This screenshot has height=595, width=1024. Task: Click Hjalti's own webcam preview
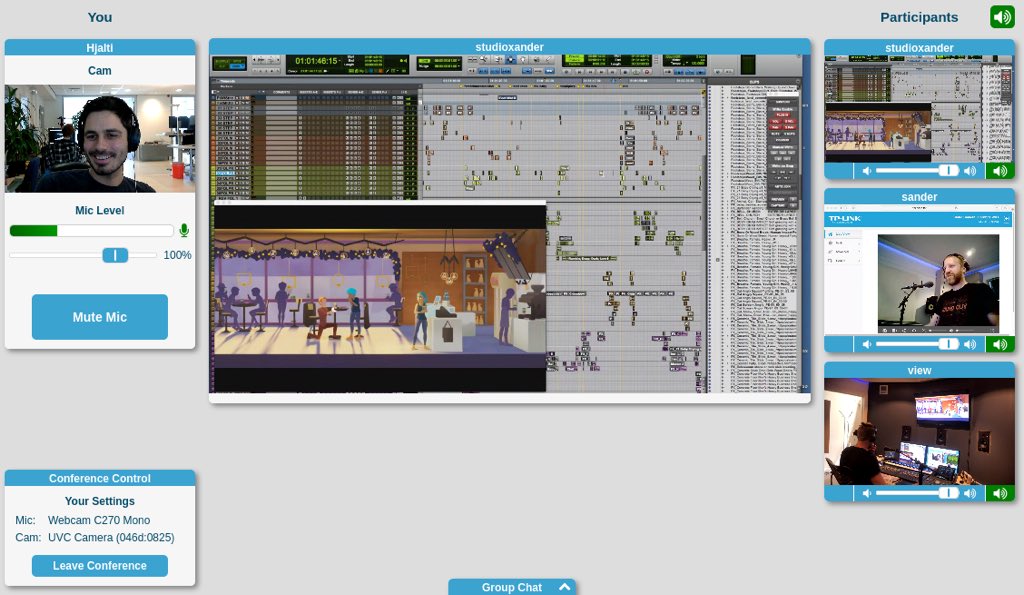pos(100,138)
